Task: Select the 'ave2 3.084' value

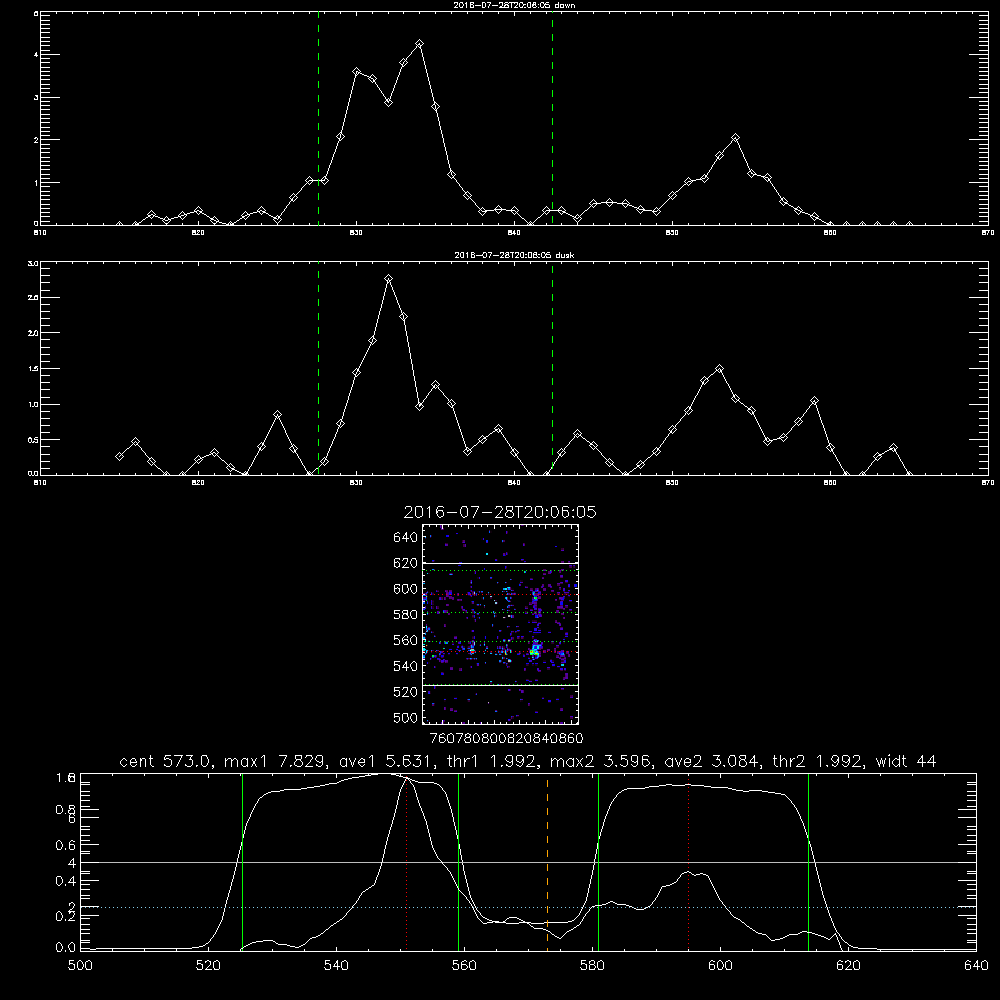Action: (x=710, y=761)
